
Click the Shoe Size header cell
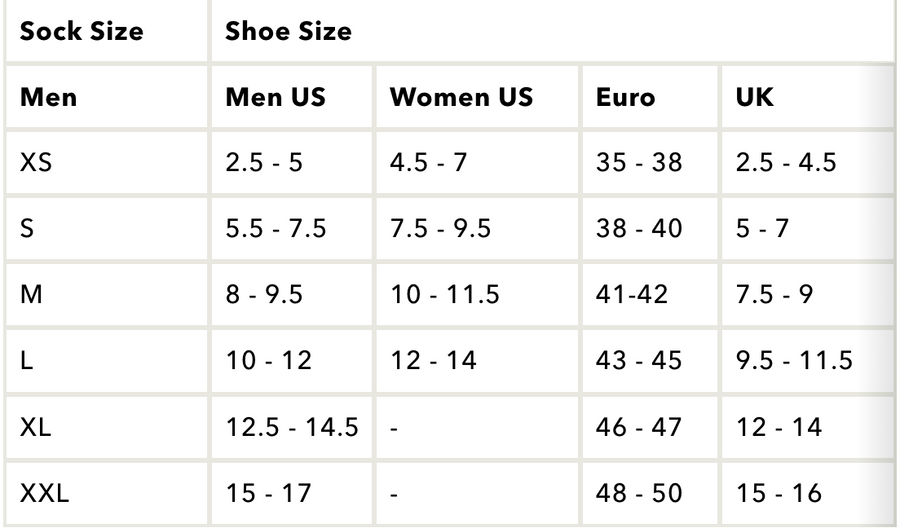553,30
